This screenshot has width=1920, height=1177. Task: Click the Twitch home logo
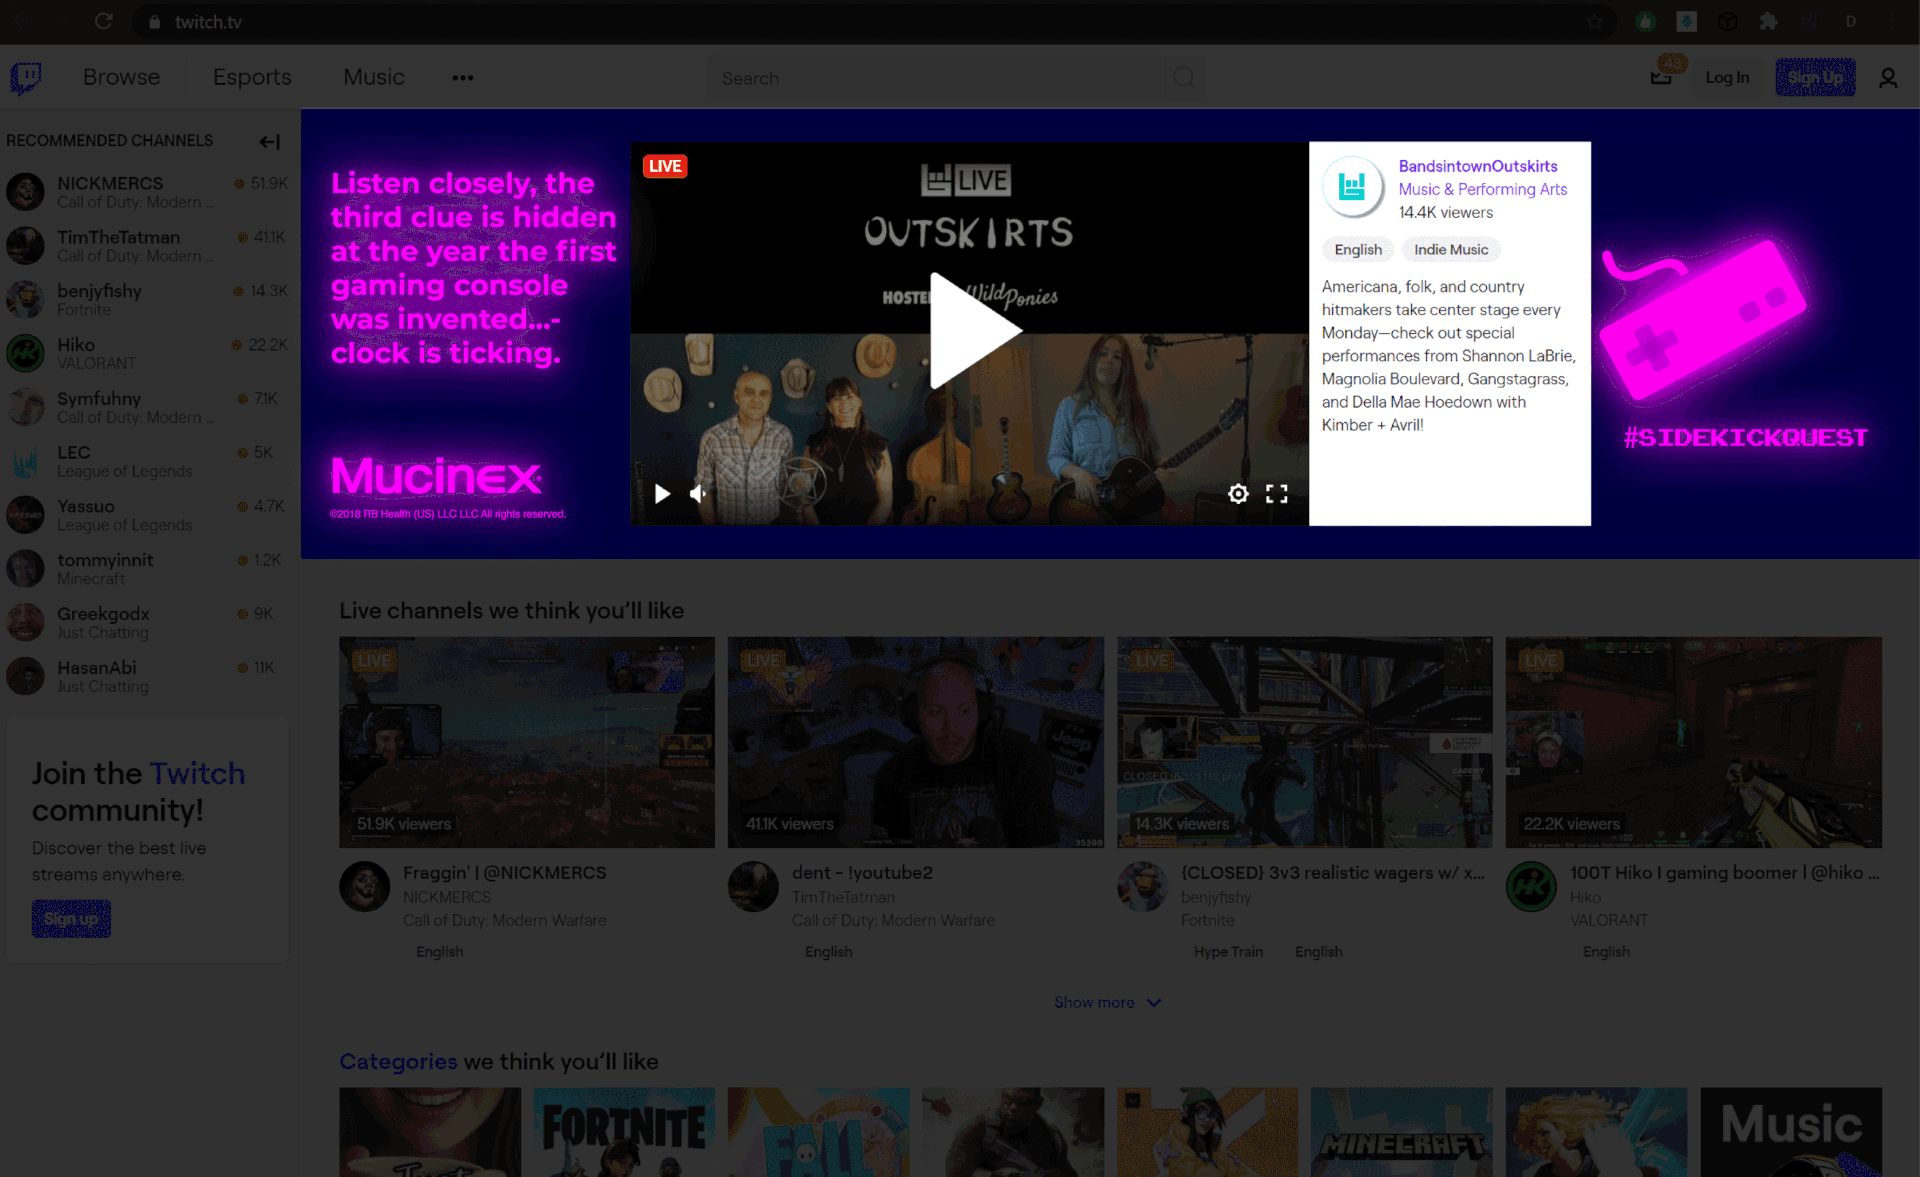[x=26, y=77]
